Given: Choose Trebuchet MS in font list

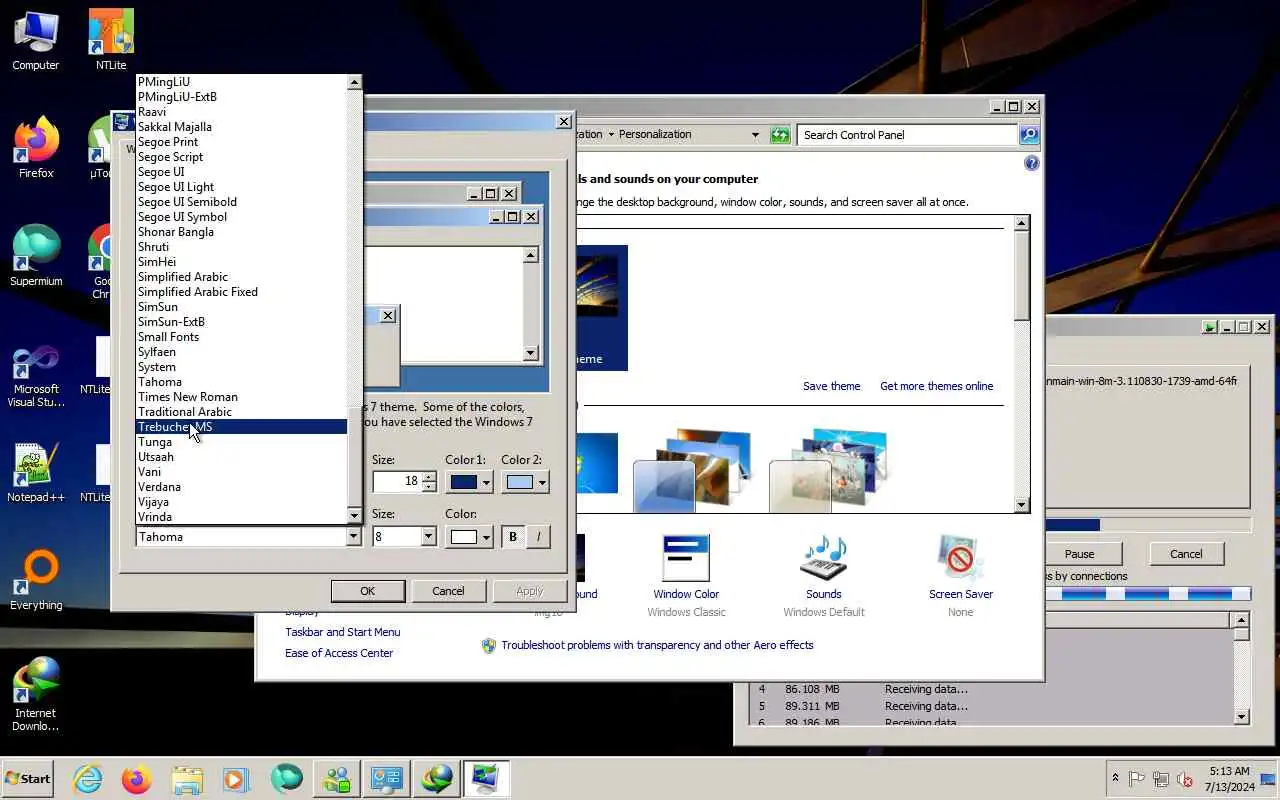Looking at the screenshot, I should click(x=241, y=427).
